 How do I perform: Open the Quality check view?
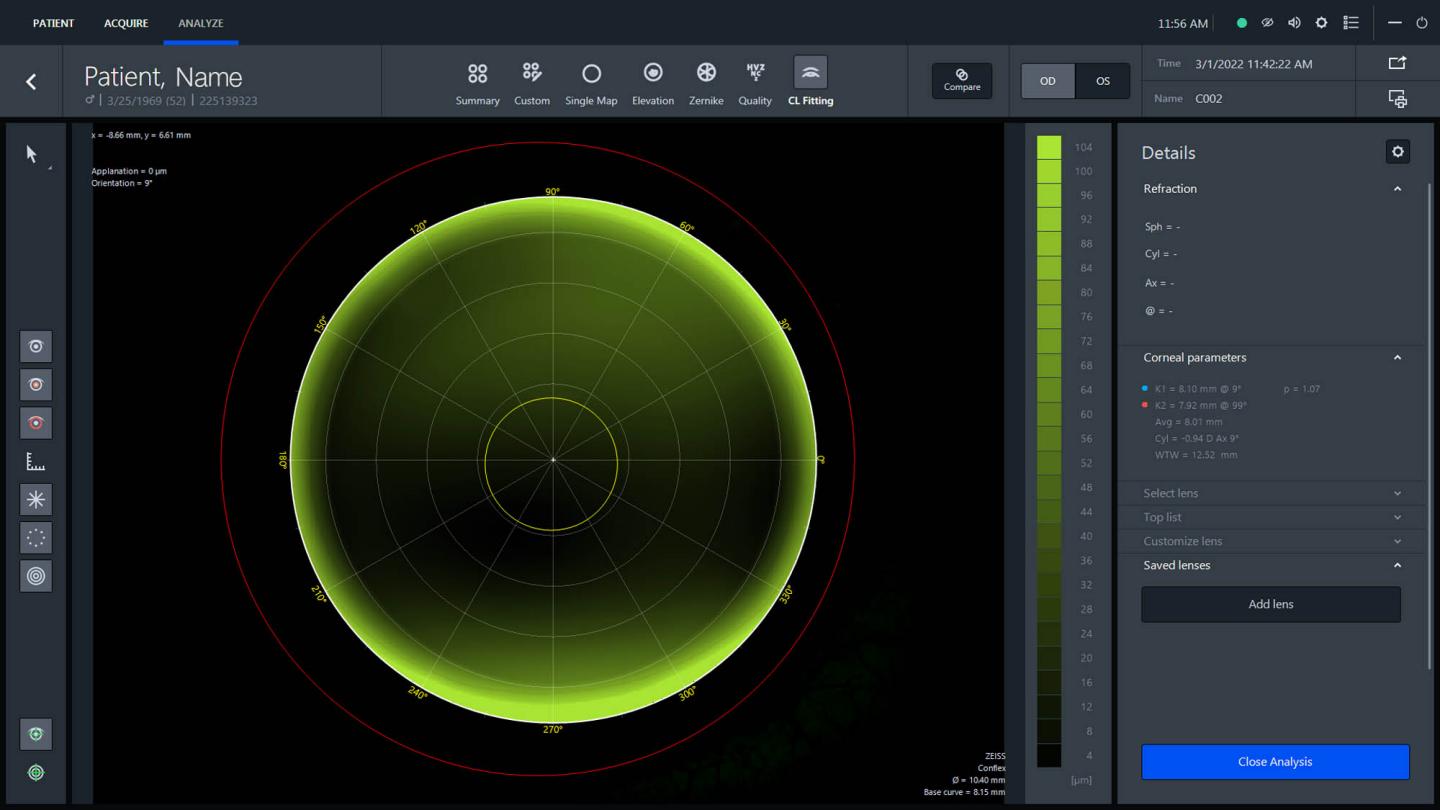755,82
